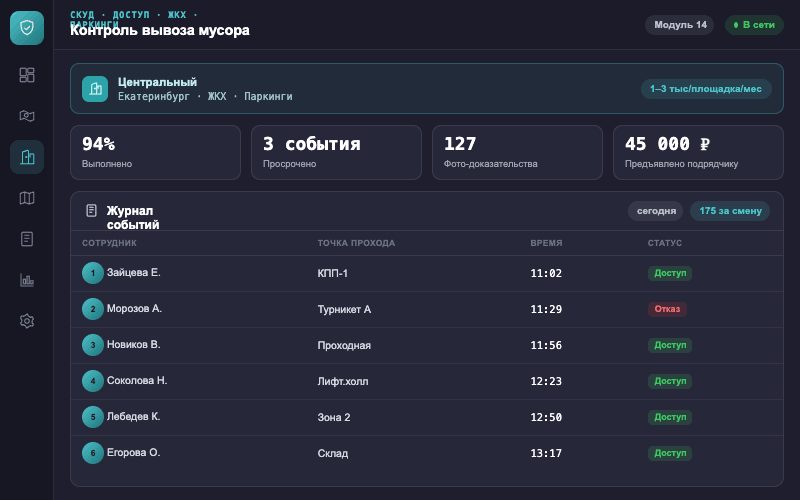The width and height of the screenshot is (800, 500).
Task: Click the Проходная access point cell
Action: pyautogui.click(x=344, y=345)
